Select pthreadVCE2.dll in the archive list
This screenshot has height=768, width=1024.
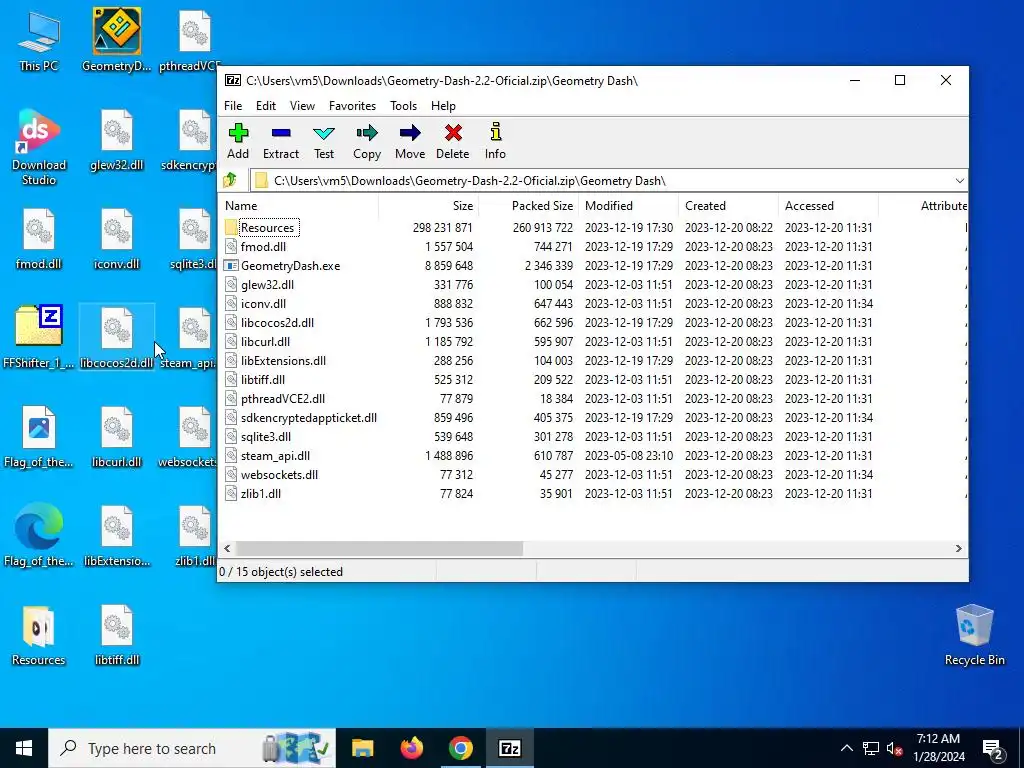tap(283, 399)
